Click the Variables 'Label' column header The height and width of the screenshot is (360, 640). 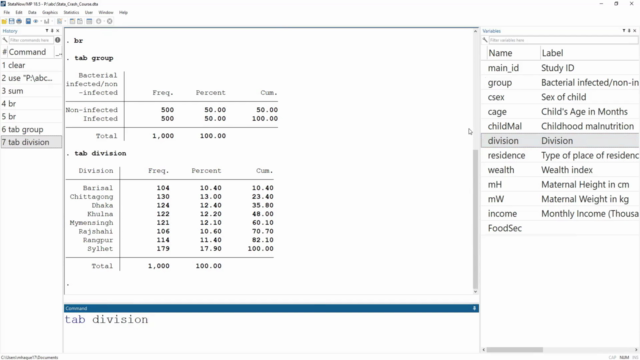[x=589, y=53]
